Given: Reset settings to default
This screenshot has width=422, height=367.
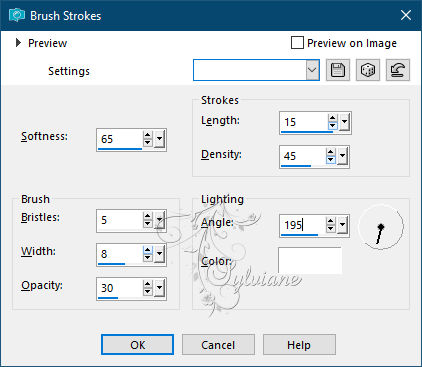Looking at the screenshot, I should click(x=398, y=70).
